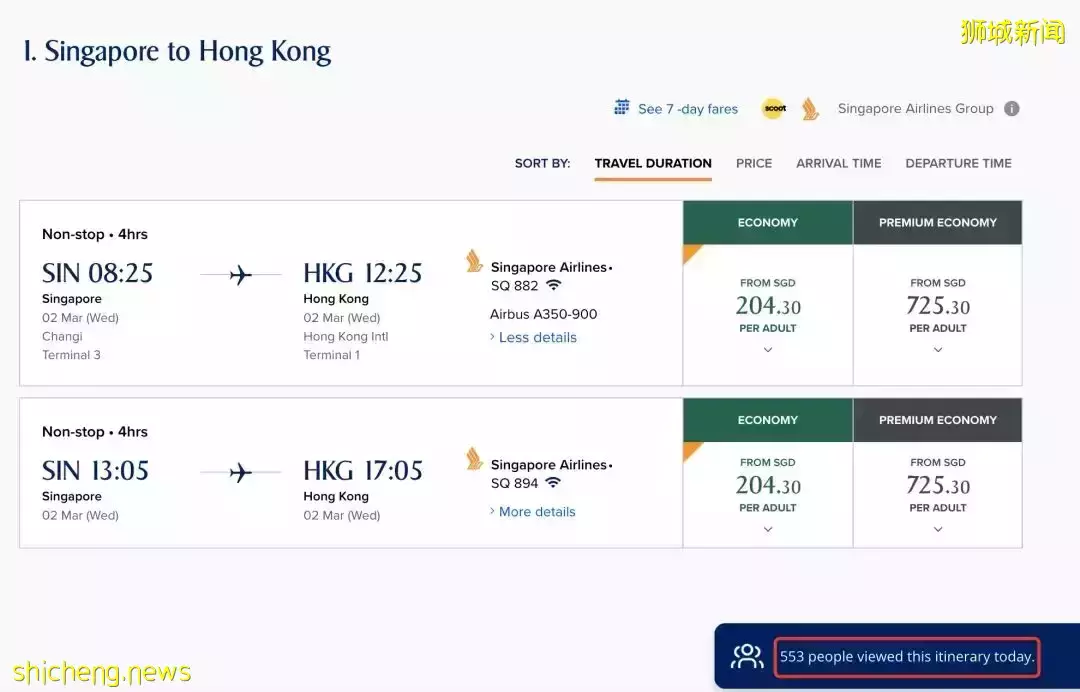Select the PREMIUM ECONOMY header for SQ 894
This screenshot has width=1080, height=692.
click(937, 419)
